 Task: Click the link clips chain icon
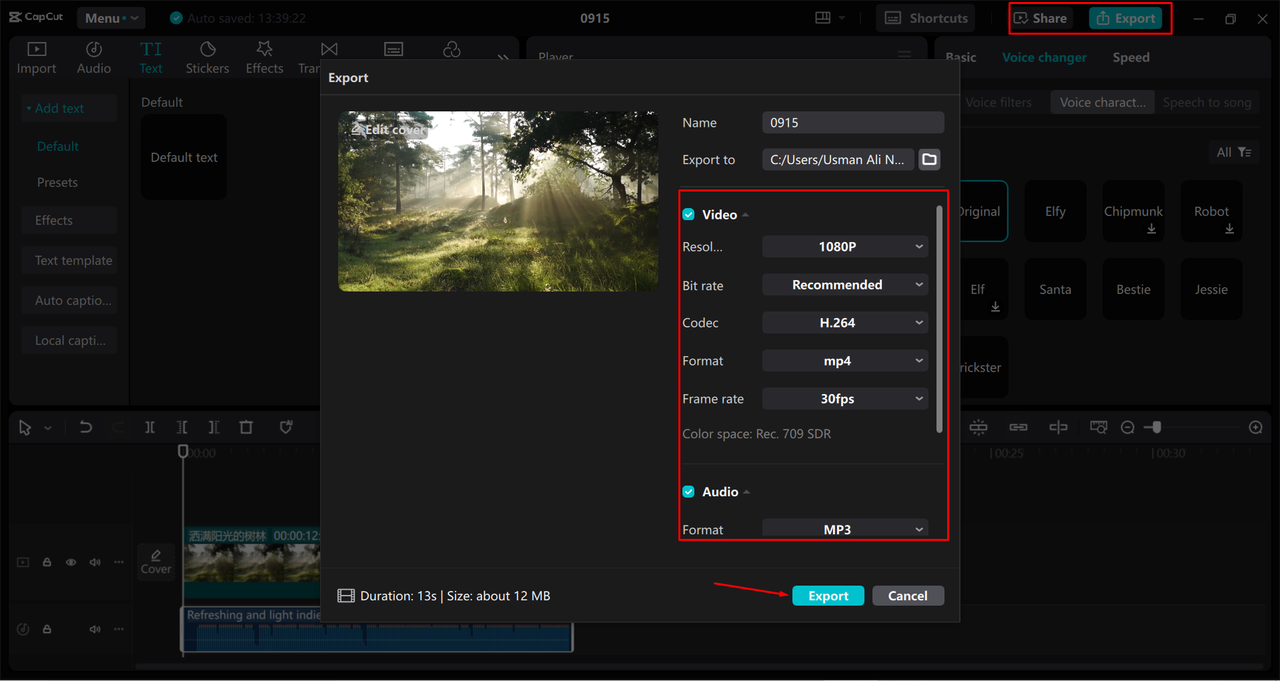pyautogui.click(x=1018, y=427)
